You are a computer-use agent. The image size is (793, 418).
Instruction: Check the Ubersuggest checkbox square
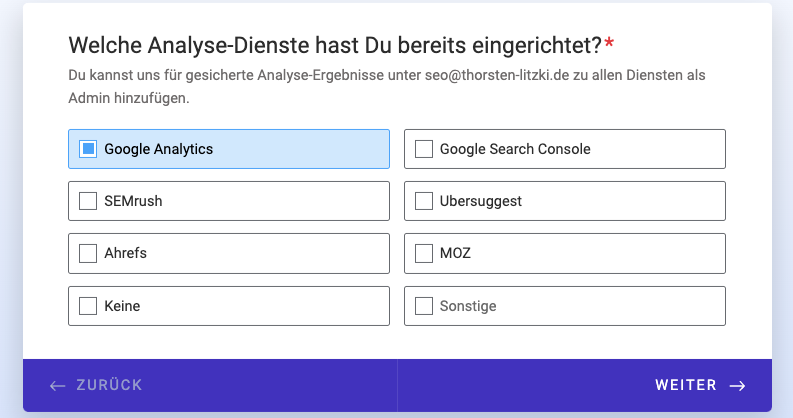coord(424,201)
